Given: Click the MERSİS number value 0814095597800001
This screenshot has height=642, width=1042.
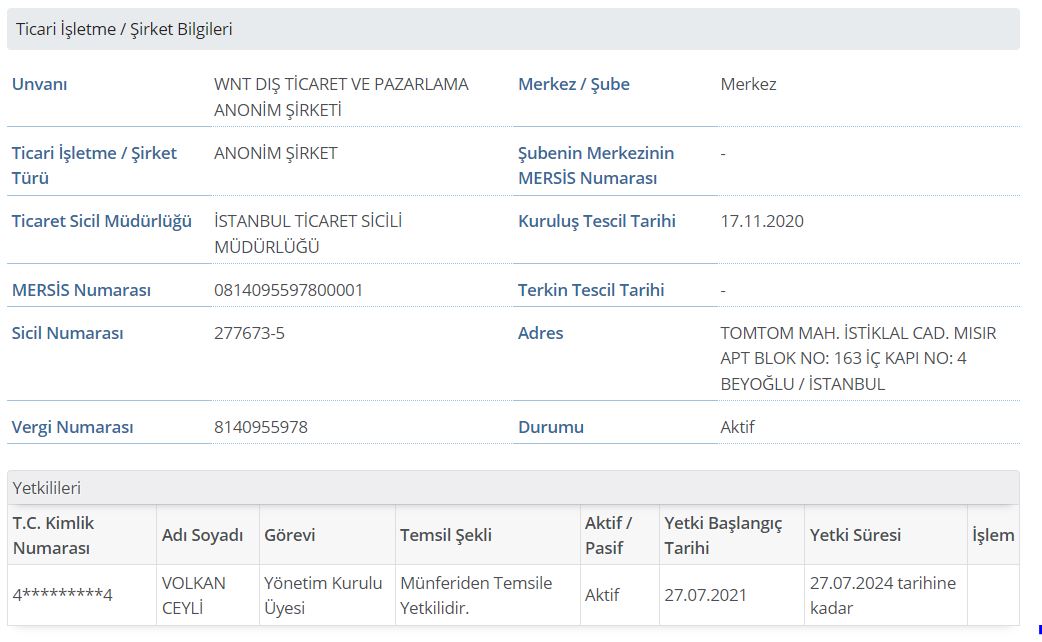Looking at the screenshot, I should tap(288, 290).
